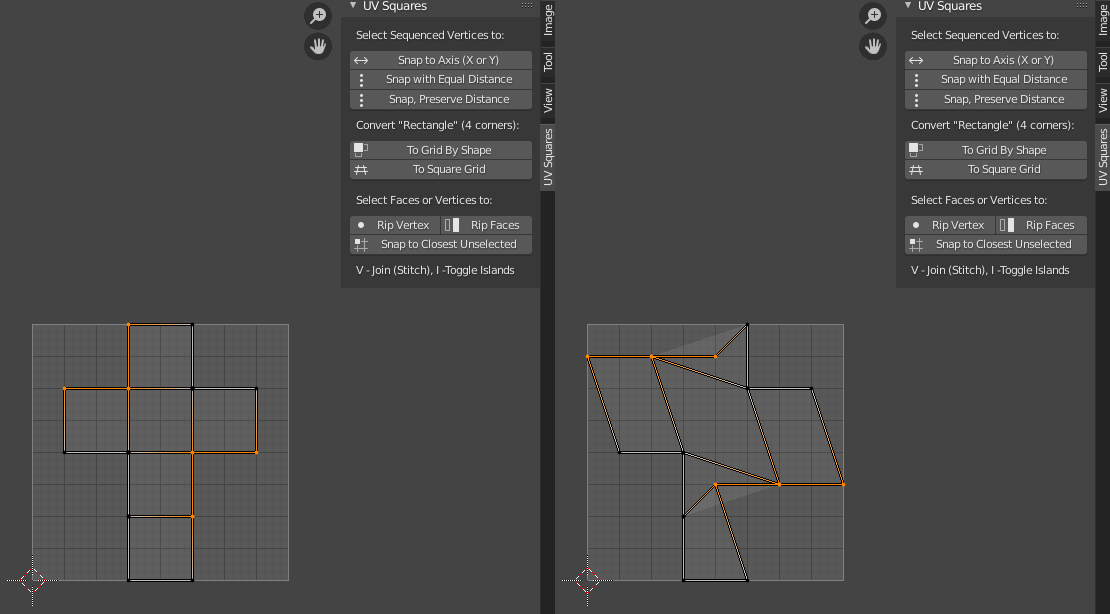
Task: Click Snap, Preserve Distance in left panel
Action: click(x=441, y=99)
